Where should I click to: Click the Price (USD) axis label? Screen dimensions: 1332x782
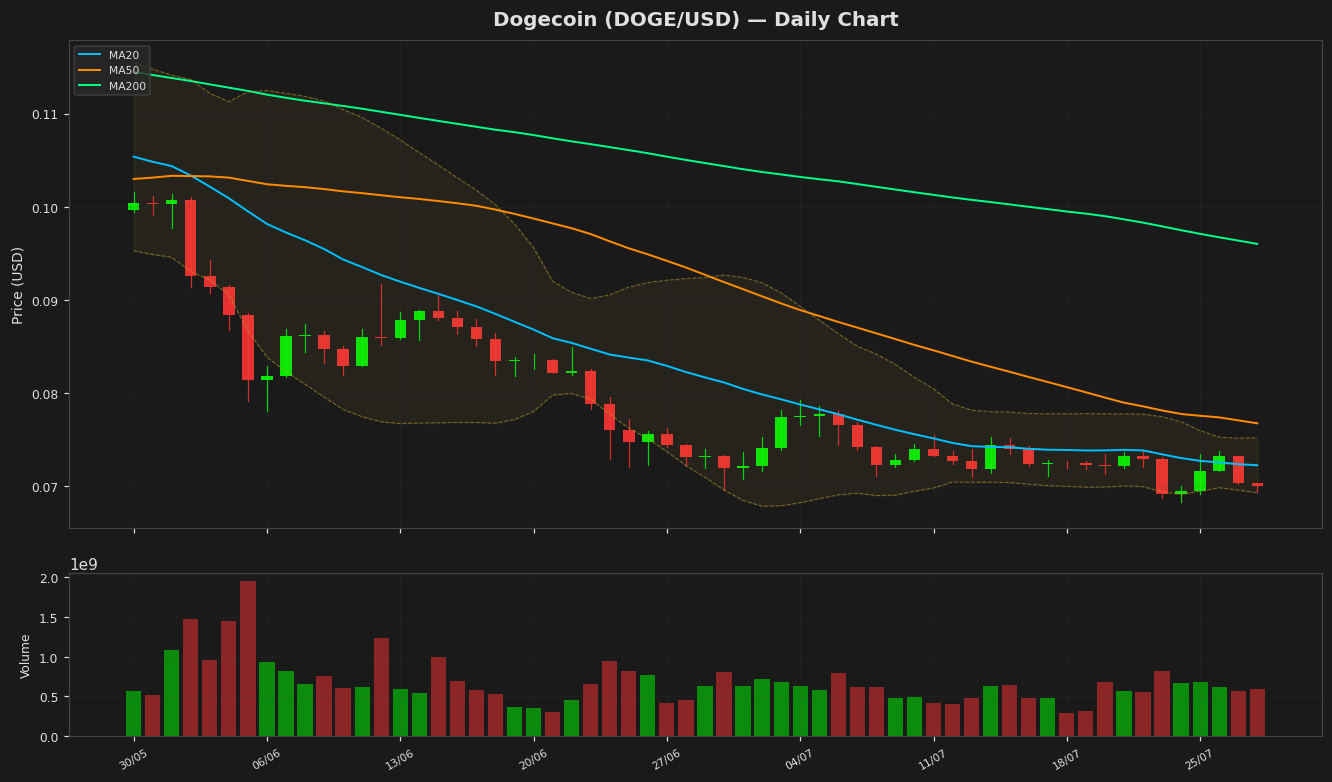[18, 285]
